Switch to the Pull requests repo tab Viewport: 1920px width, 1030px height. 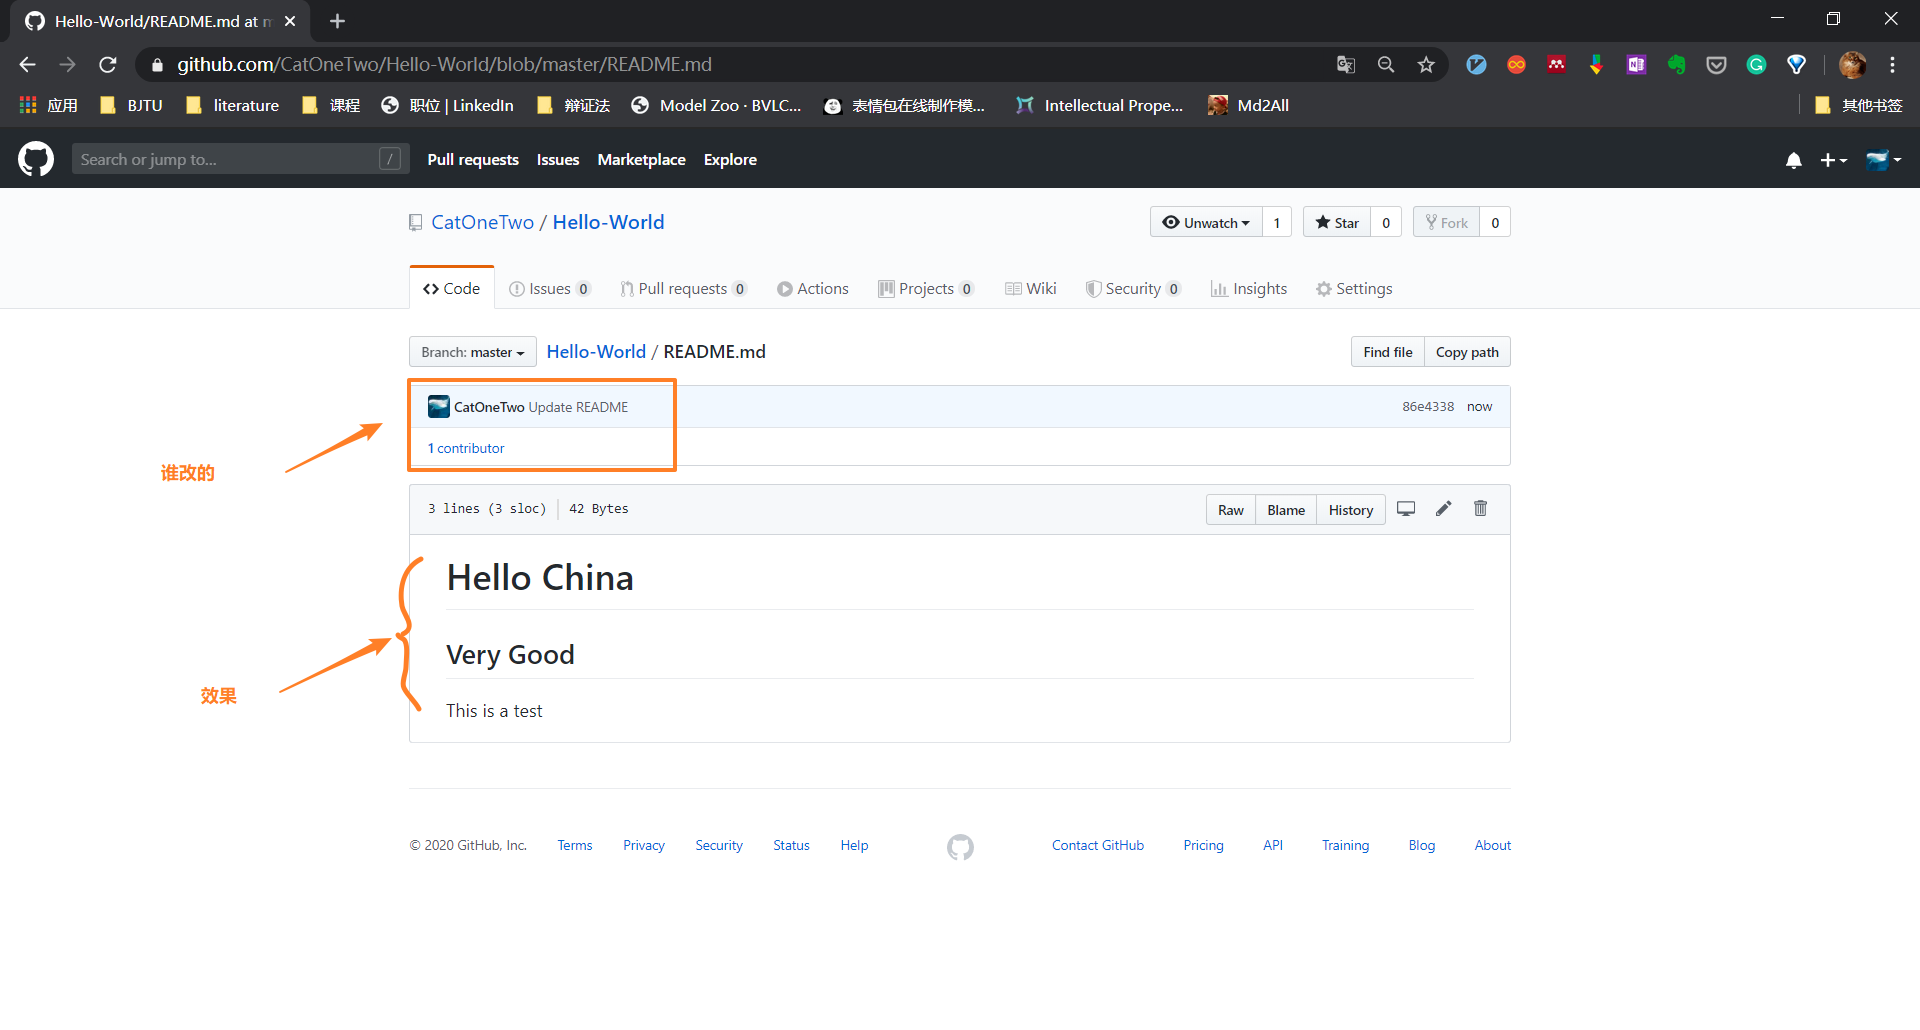pyautogui.click(x=684, y=289)
